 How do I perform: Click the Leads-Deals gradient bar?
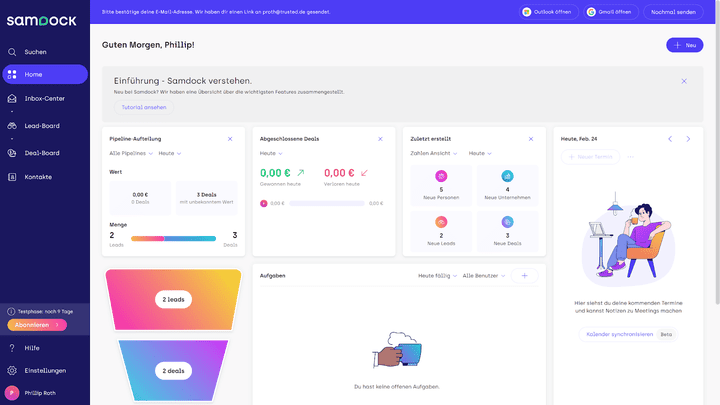coord(173,238)
